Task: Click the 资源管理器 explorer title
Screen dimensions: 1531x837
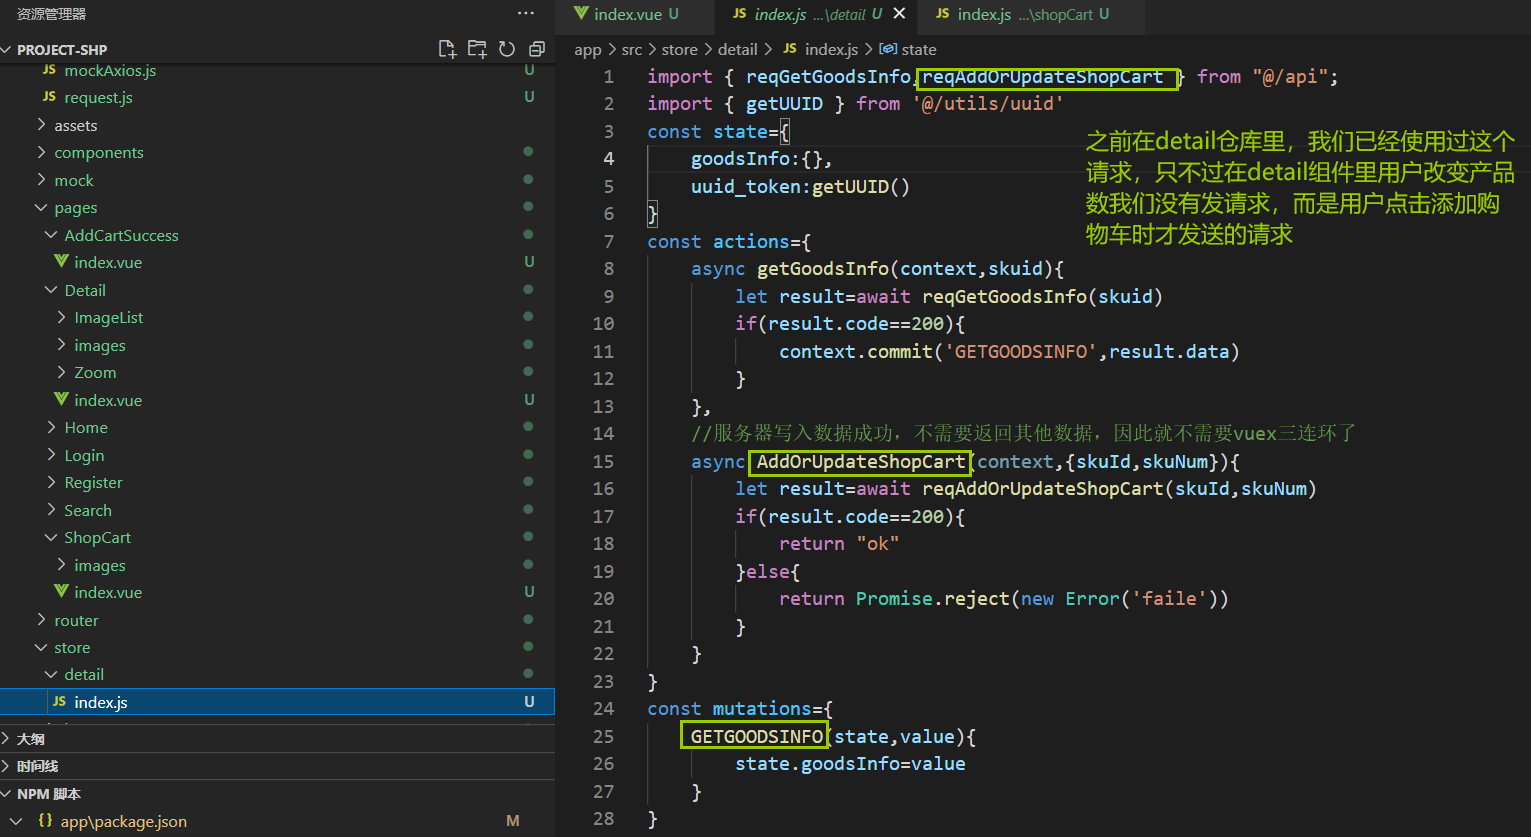Action: [52, 14]
